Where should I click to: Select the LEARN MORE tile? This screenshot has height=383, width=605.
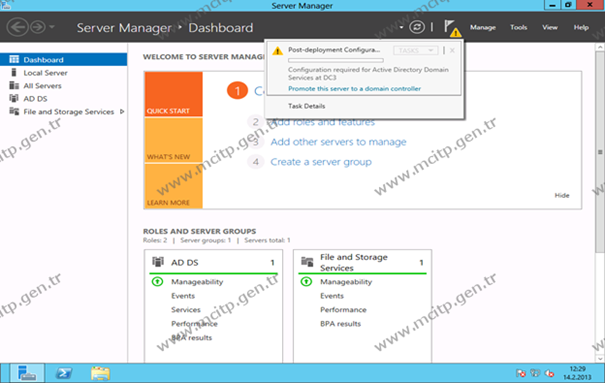pos(174,186)
